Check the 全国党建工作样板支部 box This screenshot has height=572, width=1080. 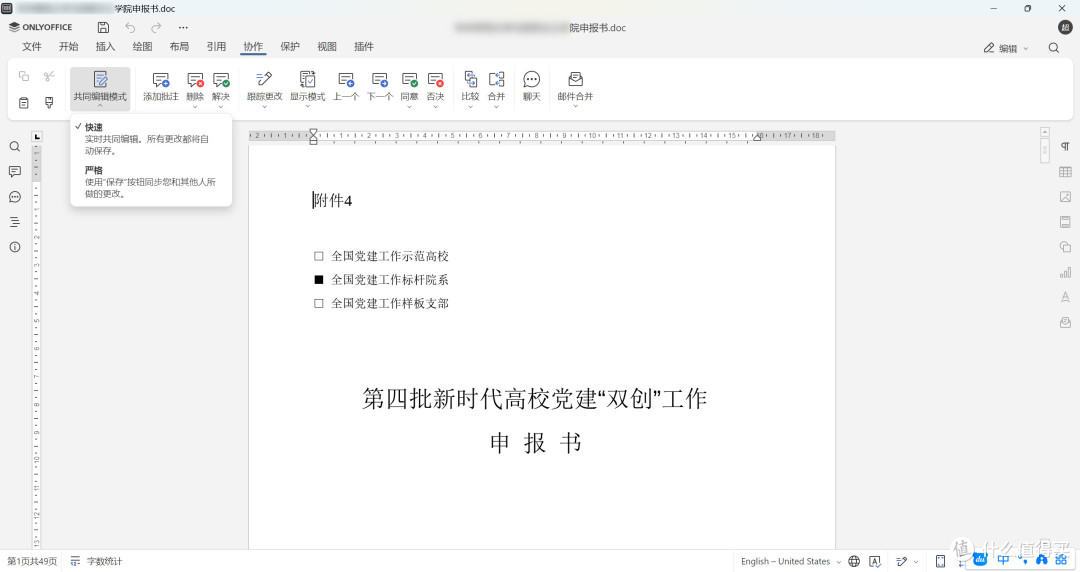pyautogui.click(x=318, y=303)
